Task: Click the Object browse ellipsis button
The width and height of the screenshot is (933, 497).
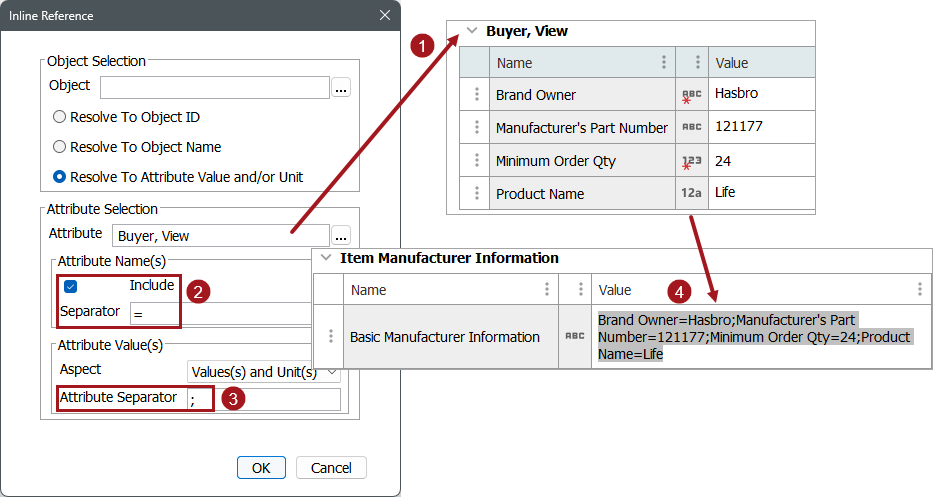Action: point(341,88)
